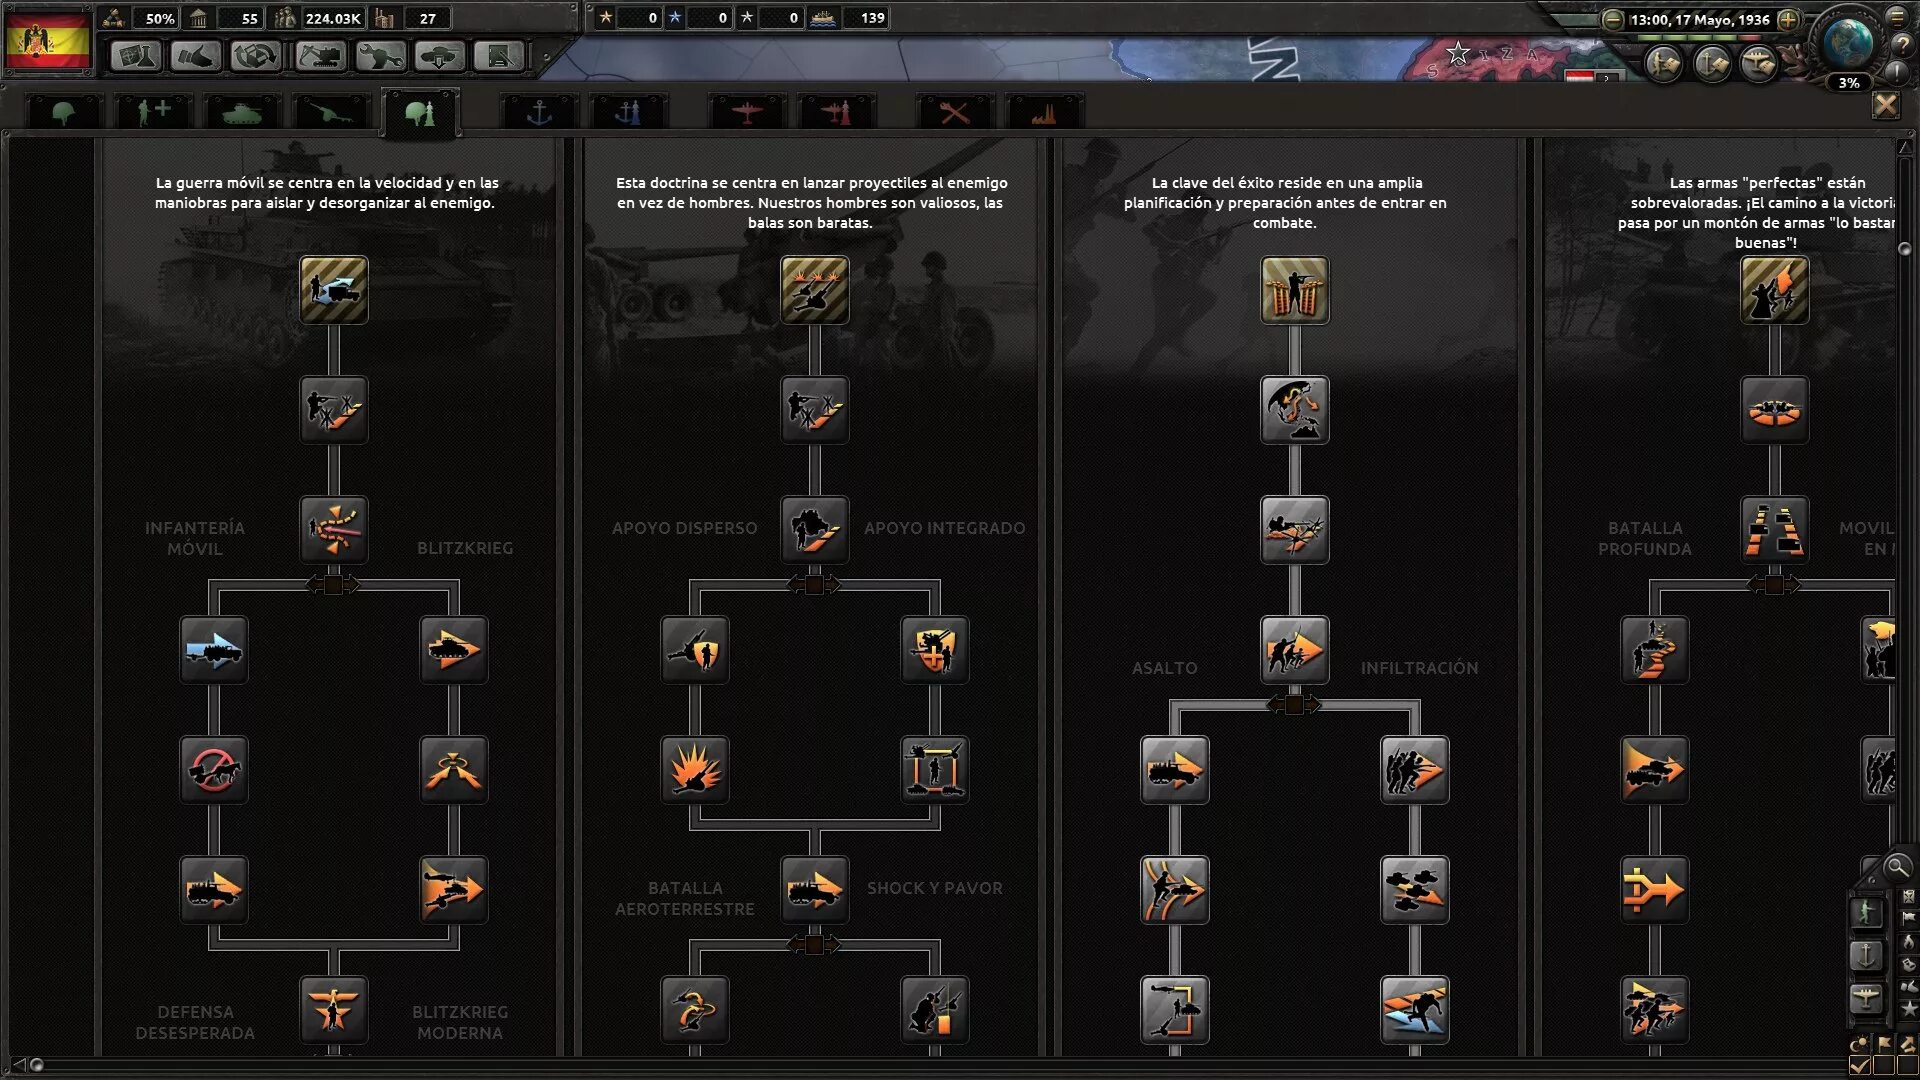Click the Spanish flag
Image resolution: width=1920 pixels, height=1080 pixels.
[47, 40]
